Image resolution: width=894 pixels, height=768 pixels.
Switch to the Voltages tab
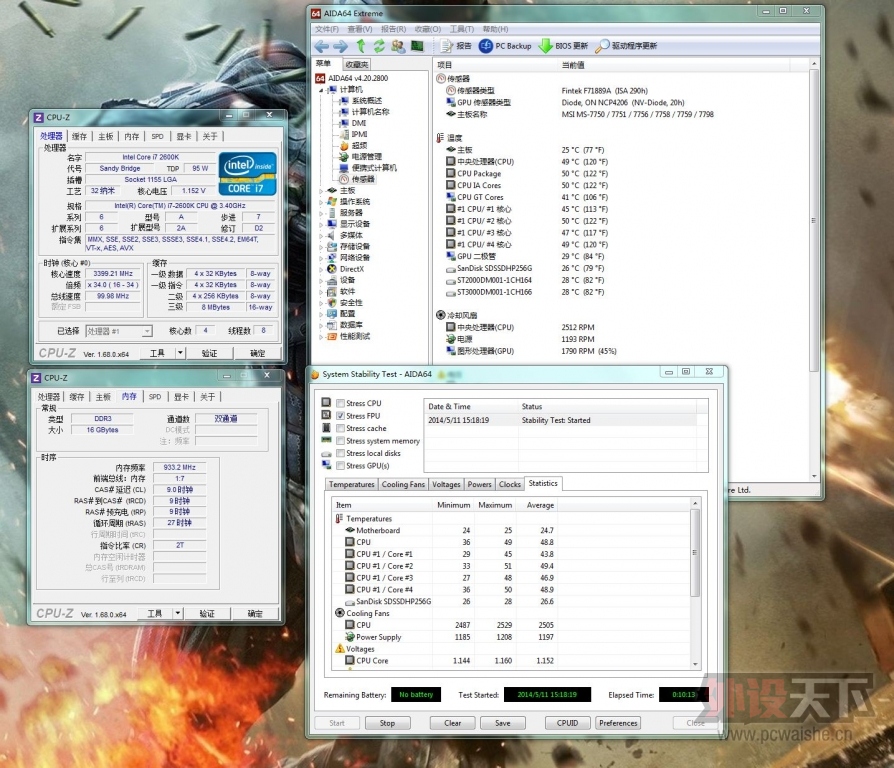tap(446, 484)
